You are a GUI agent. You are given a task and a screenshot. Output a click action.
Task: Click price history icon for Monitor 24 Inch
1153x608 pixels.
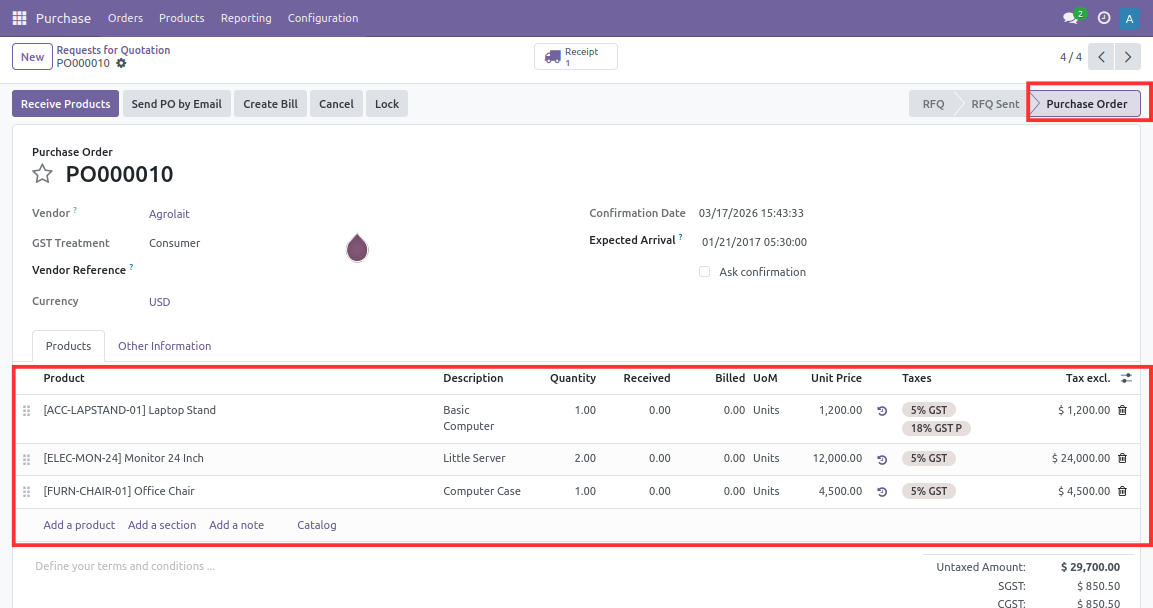[x=882, y=459]
